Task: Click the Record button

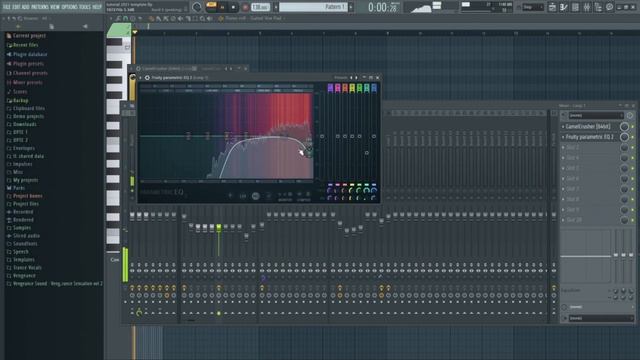Action: point(245,7)
